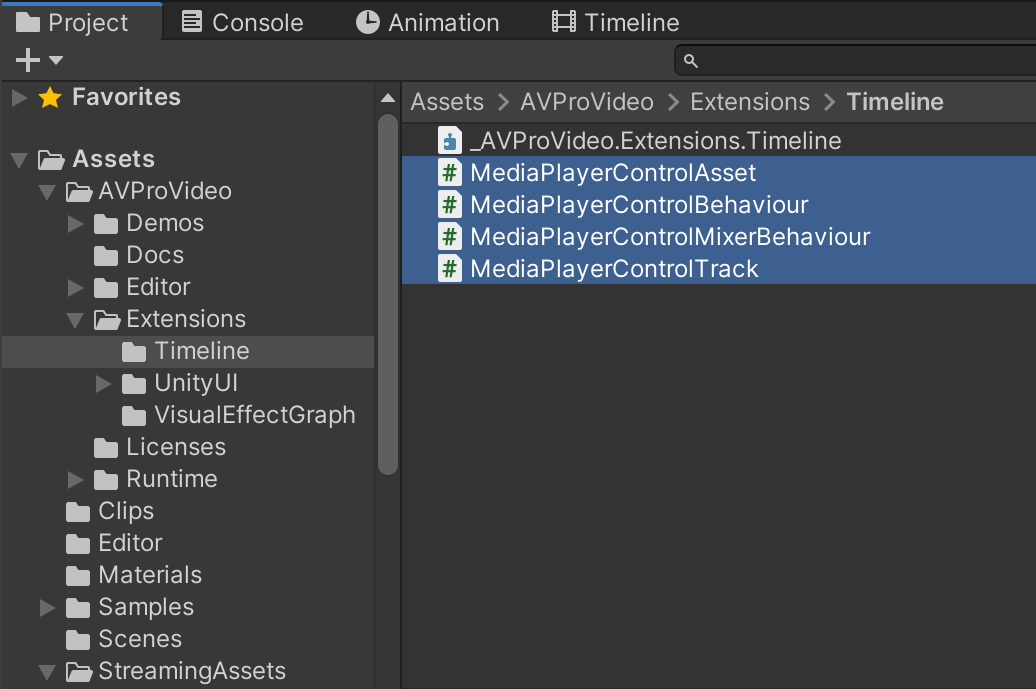Collapse the Extensions folder arrow

(x=75, y=320)
